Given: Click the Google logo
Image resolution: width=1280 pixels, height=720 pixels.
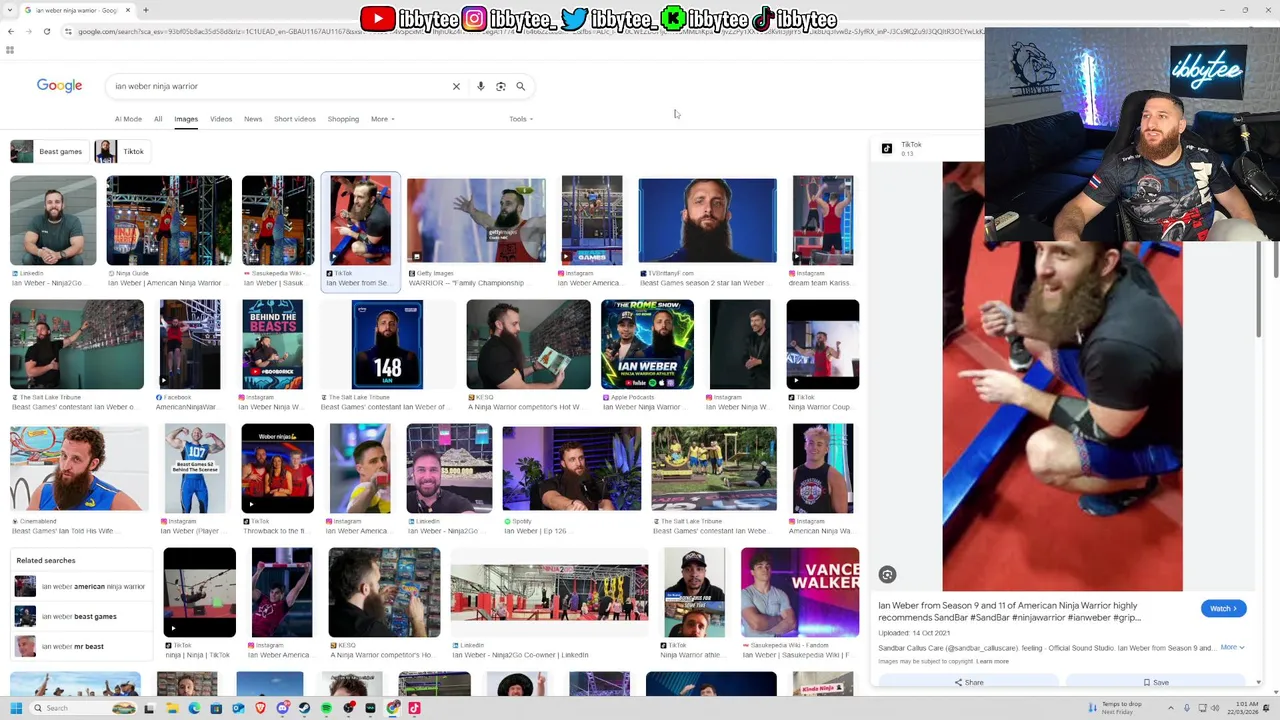Looking at the screenshot, I should (x=59, y=85).
